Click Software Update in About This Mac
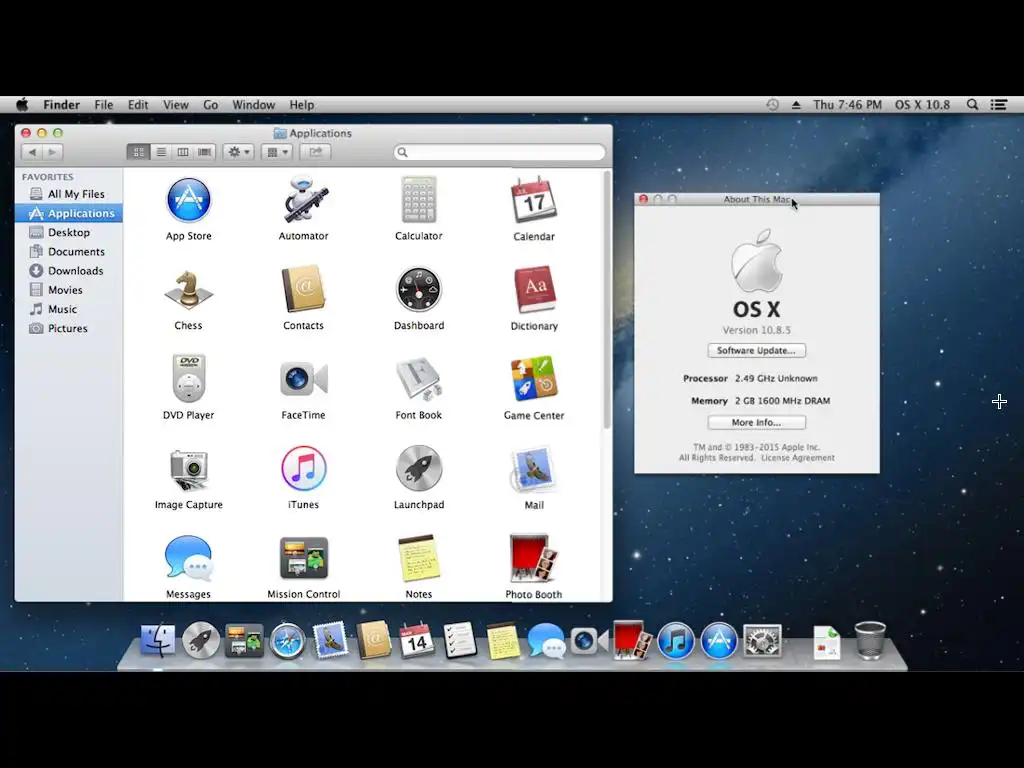1024x768 pixels. pyautogui.click(x=756, y=351)
